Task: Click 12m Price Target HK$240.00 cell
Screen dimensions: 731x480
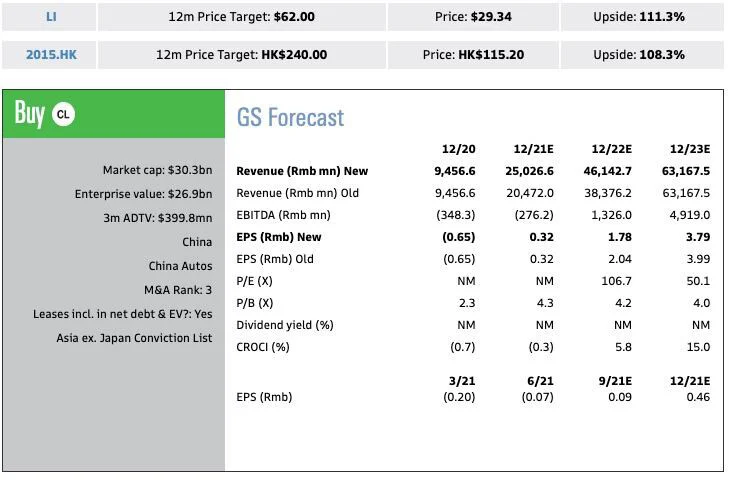Action: 241,55
